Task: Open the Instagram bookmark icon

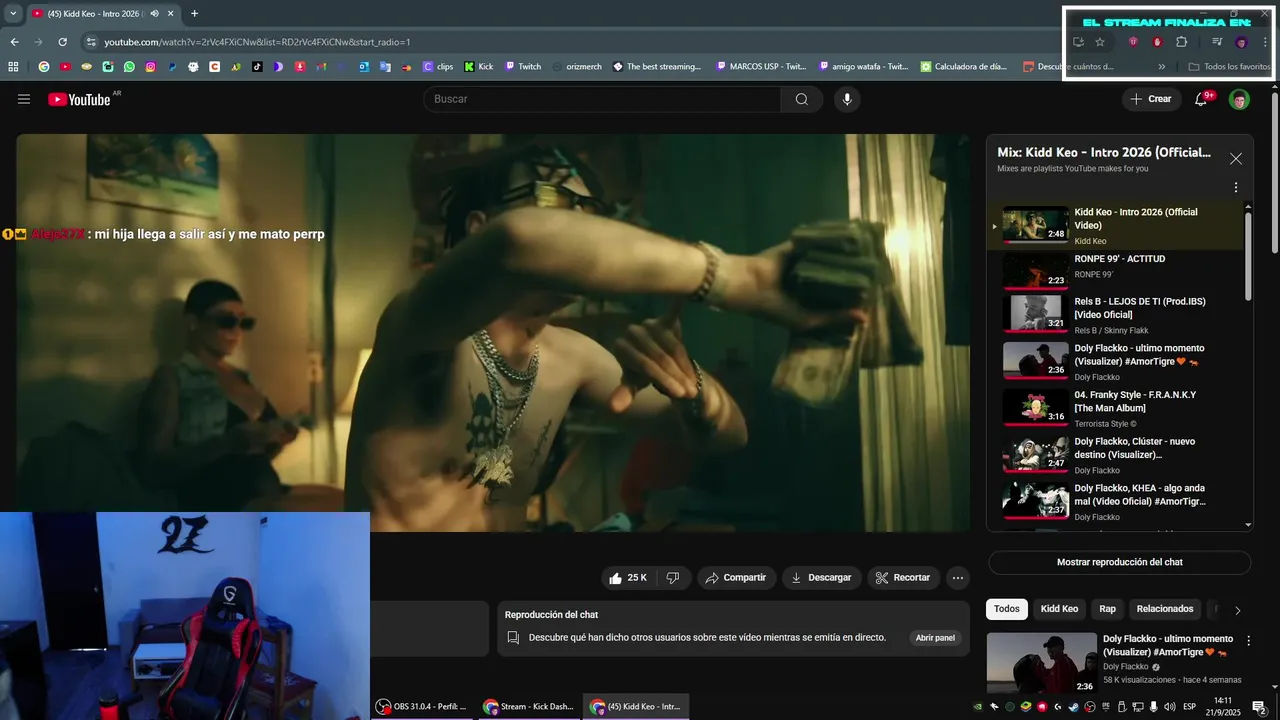Action: 150,67
